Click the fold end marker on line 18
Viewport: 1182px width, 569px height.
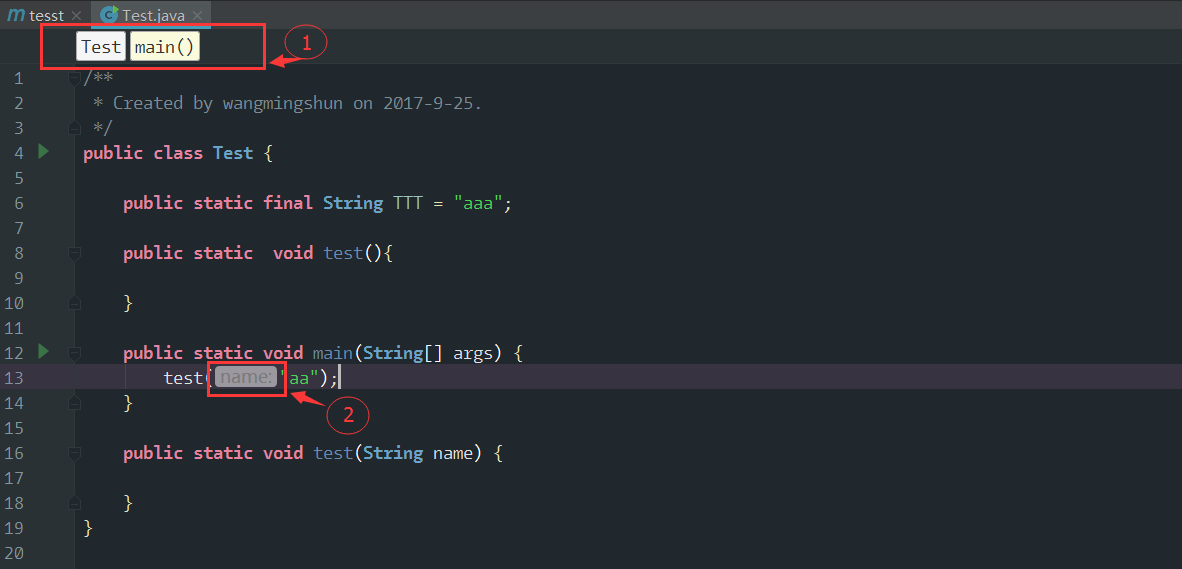tap(74, 503)
